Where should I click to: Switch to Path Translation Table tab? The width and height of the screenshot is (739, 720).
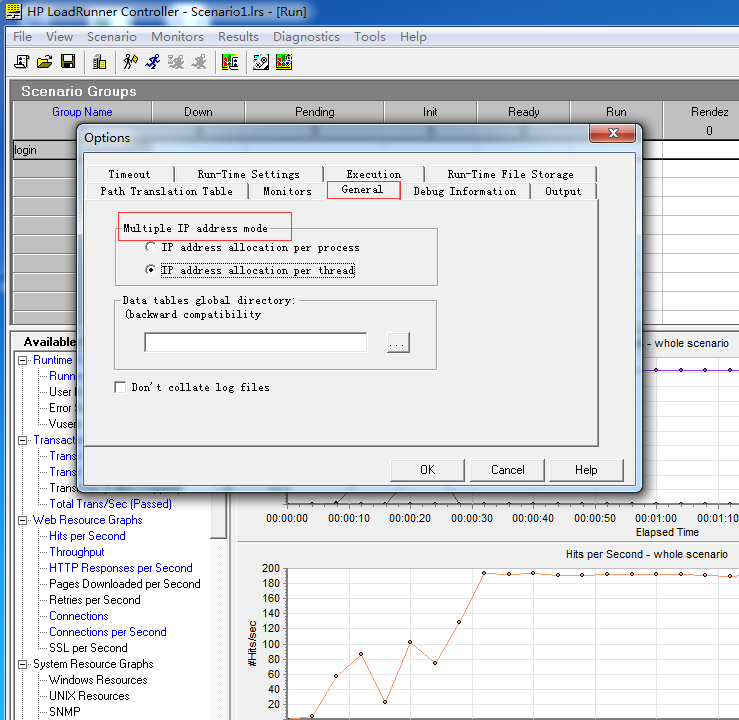[x=166, y=191]
